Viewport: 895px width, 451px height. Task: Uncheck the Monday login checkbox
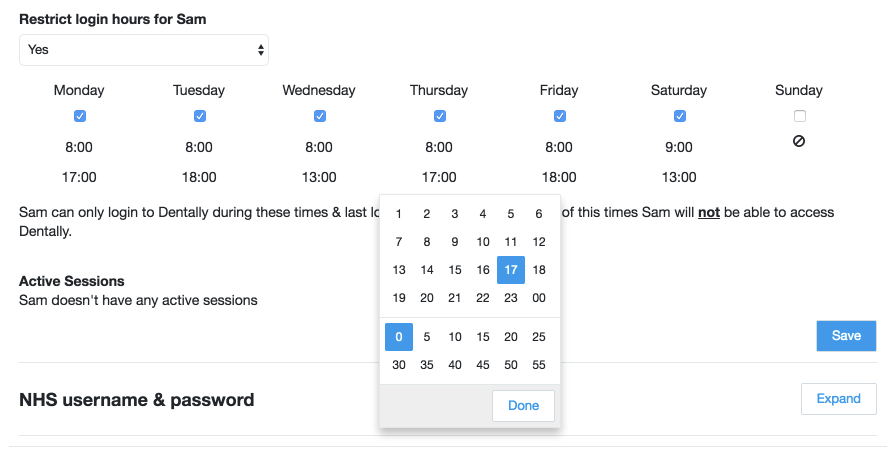[79, 116]
